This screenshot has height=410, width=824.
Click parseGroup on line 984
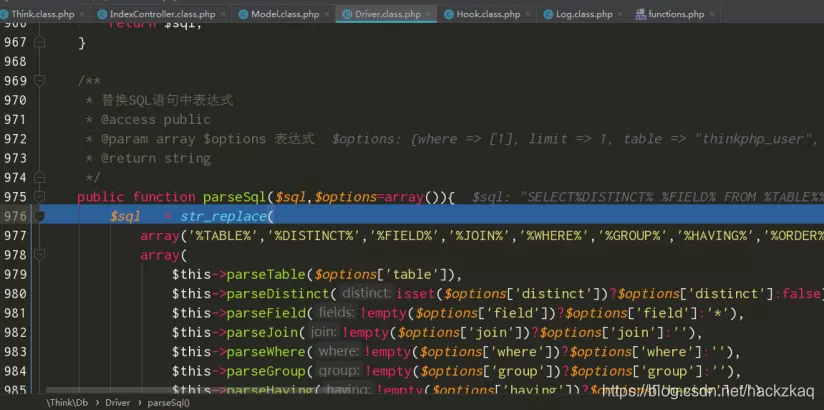coord(266,372)
